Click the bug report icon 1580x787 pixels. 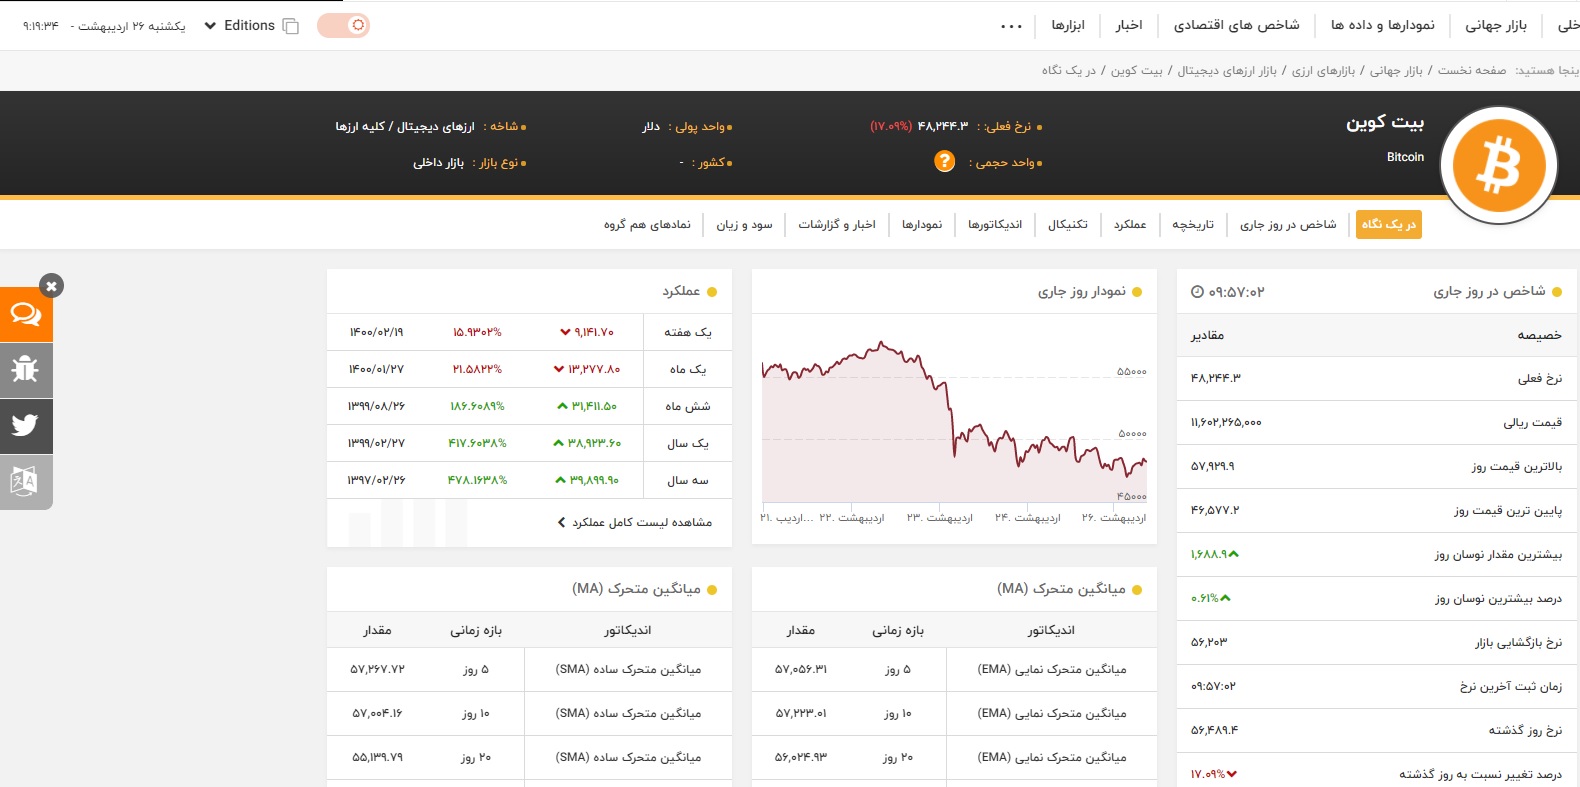click(25, 370)
